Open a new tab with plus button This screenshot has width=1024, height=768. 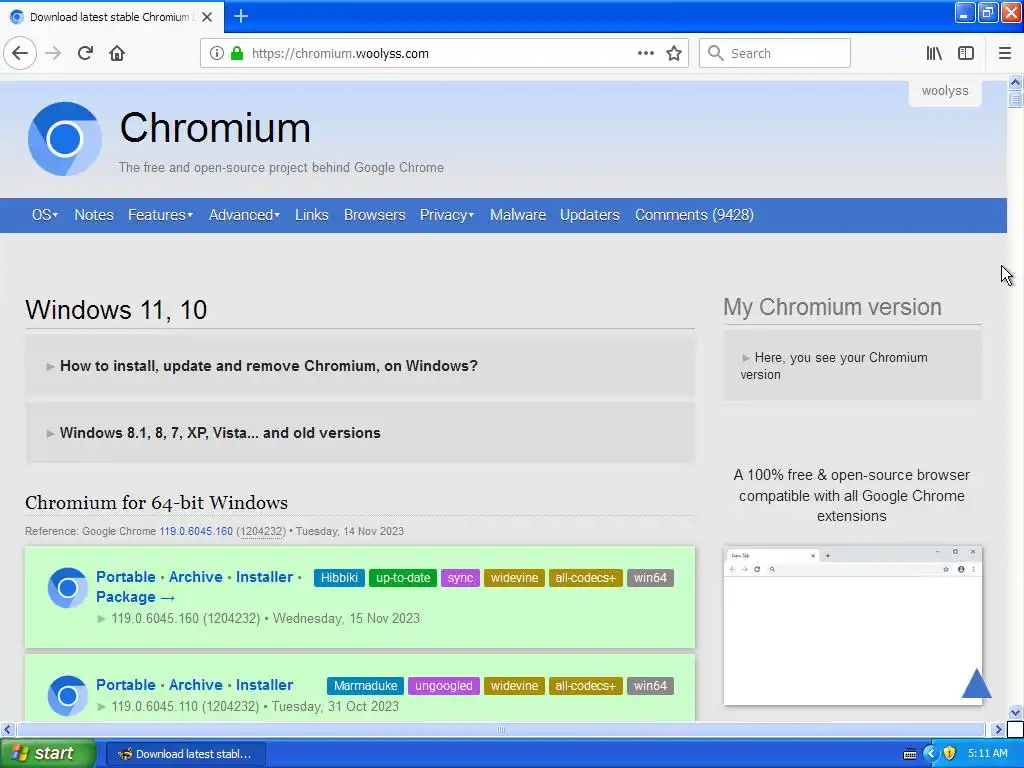coord(240,16)
